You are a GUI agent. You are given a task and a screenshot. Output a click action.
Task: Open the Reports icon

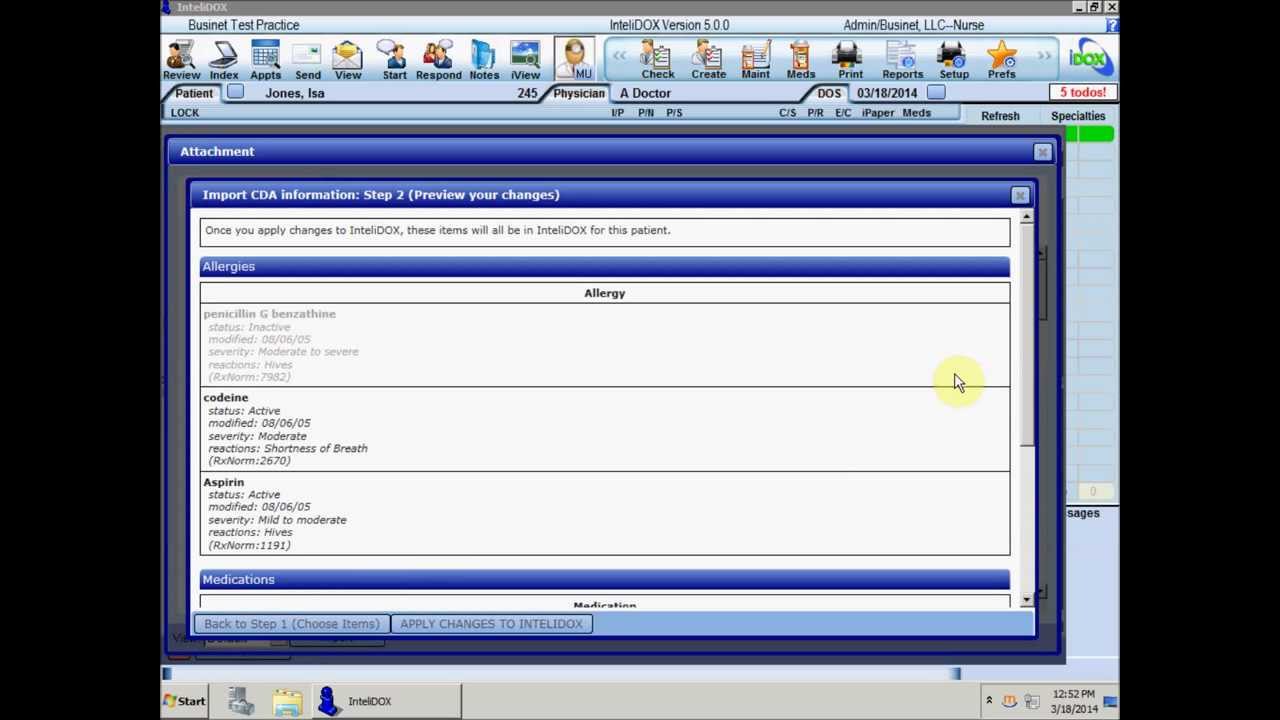click(x=902, y=60)
